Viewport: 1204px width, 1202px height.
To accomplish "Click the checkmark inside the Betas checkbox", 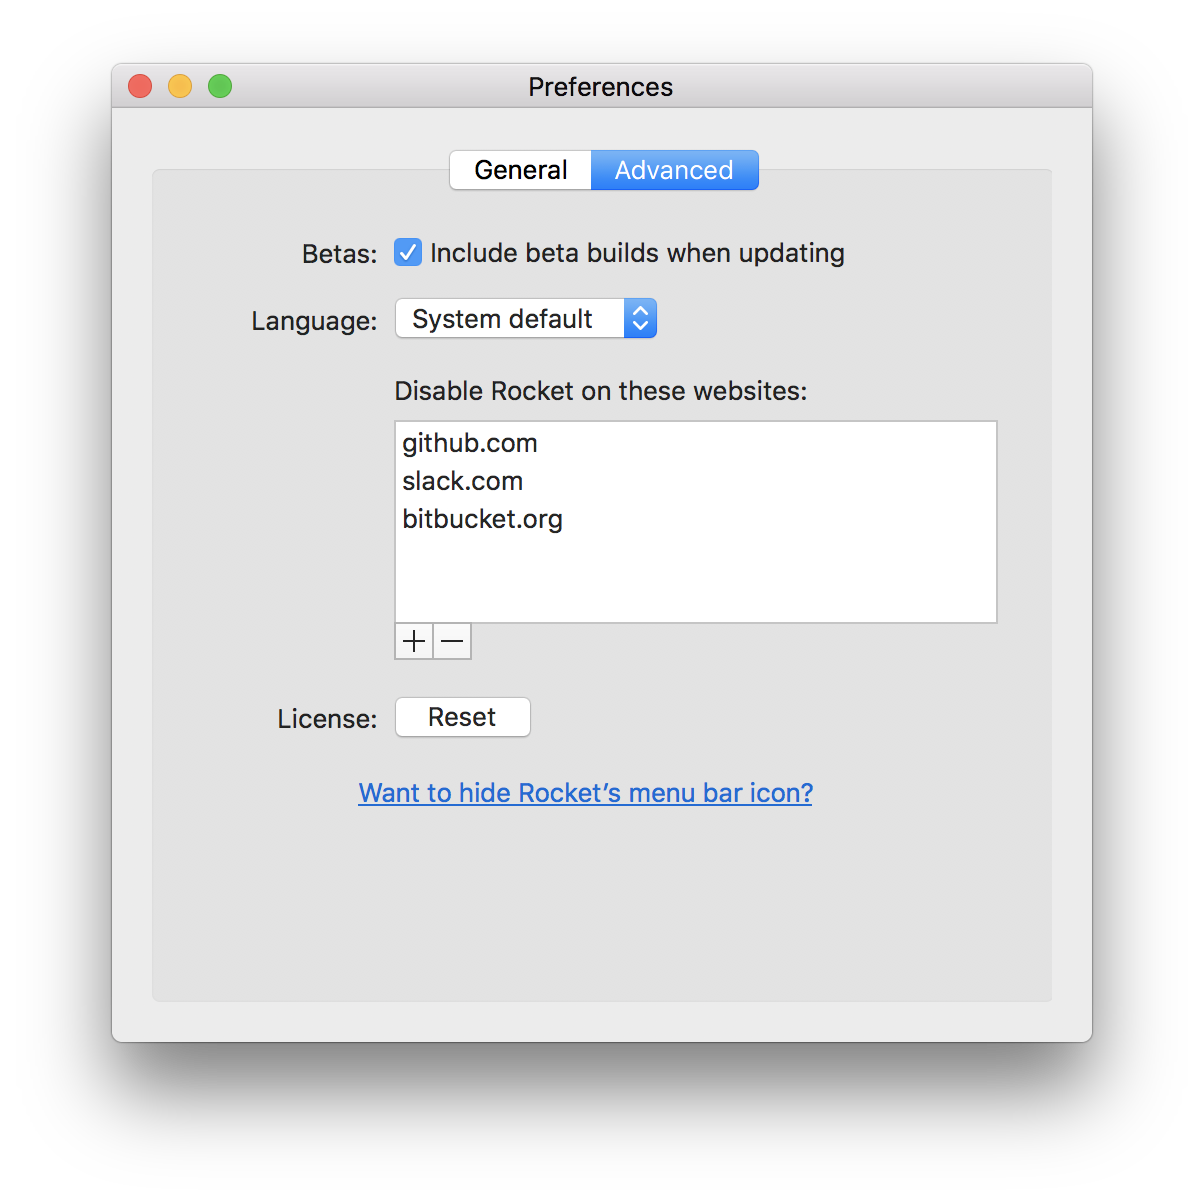I will (407, 252).
